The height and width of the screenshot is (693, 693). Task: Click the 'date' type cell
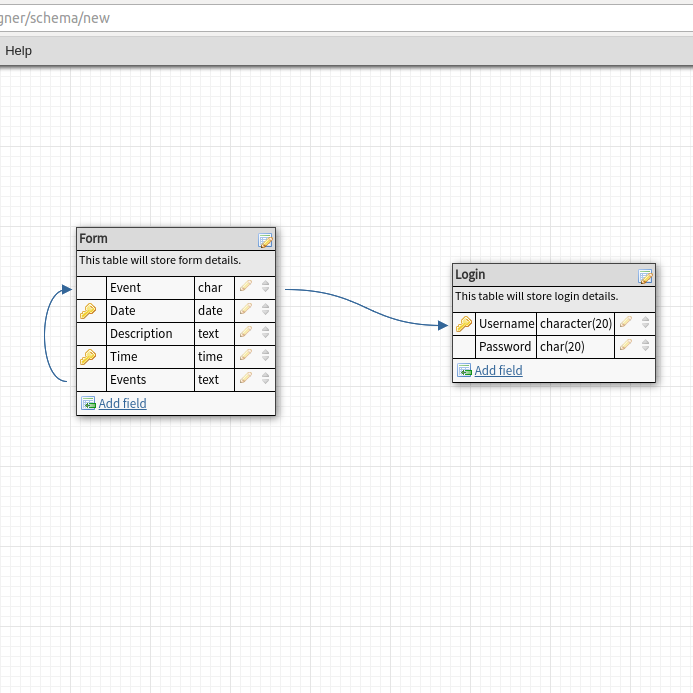point(214,311)
